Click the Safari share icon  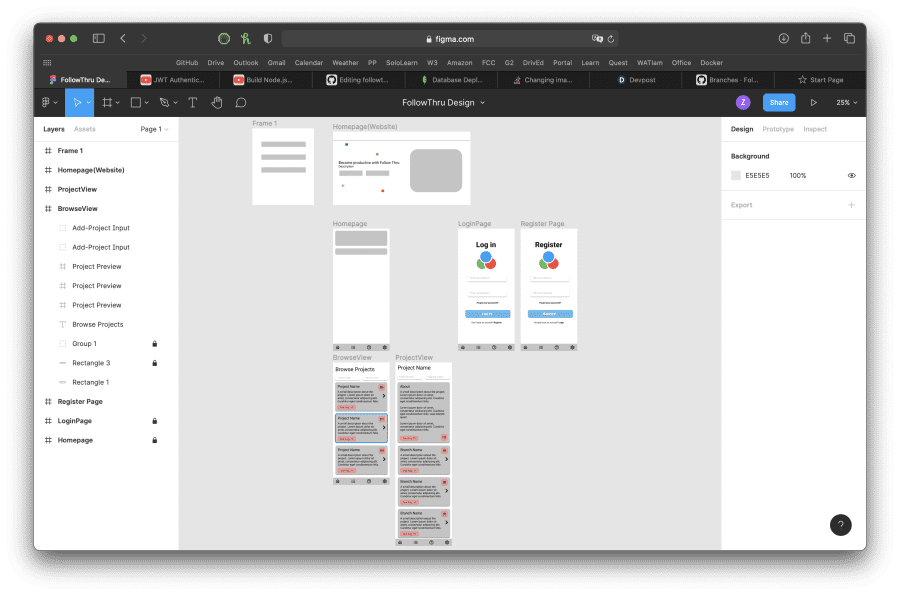click(806, 38)
